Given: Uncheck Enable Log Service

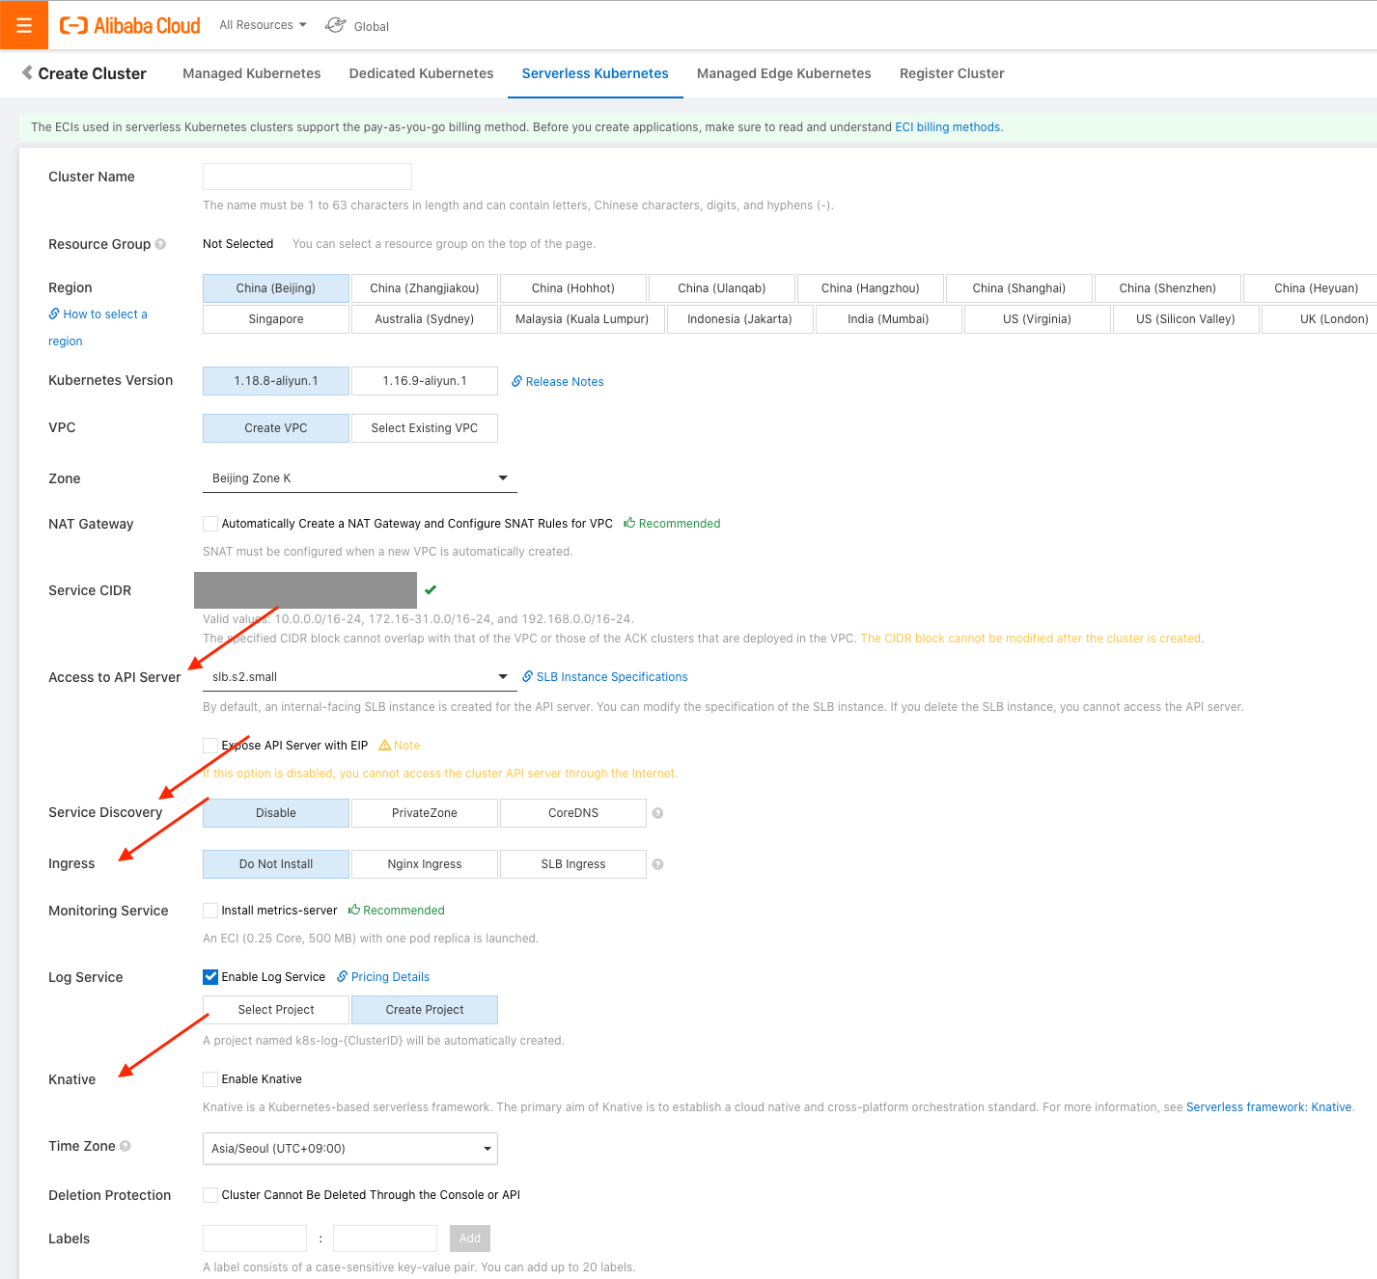Looking at the screenshot, I should [210, 977].
